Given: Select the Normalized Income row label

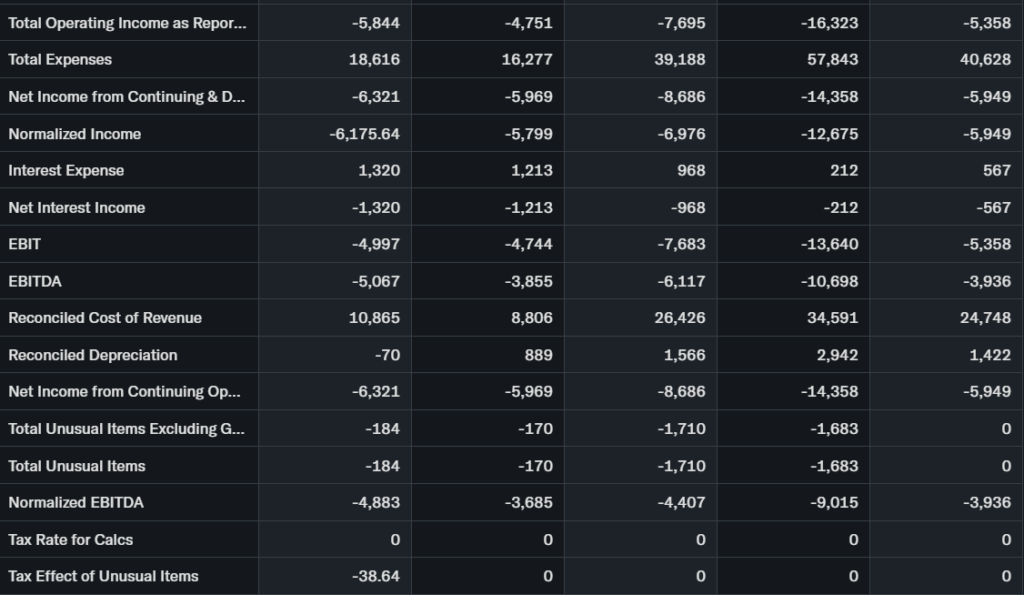Looking at the screenshot, I should tap(75, 134).
